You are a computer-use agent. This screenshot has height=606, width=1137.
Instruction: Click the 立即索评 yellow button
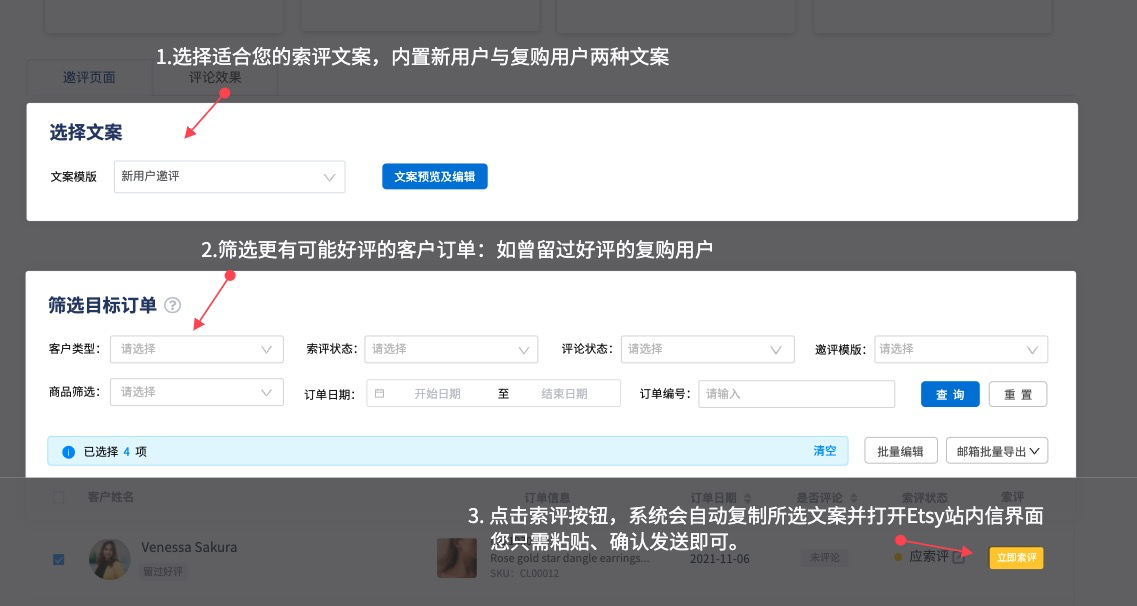tap(1016, 558)
